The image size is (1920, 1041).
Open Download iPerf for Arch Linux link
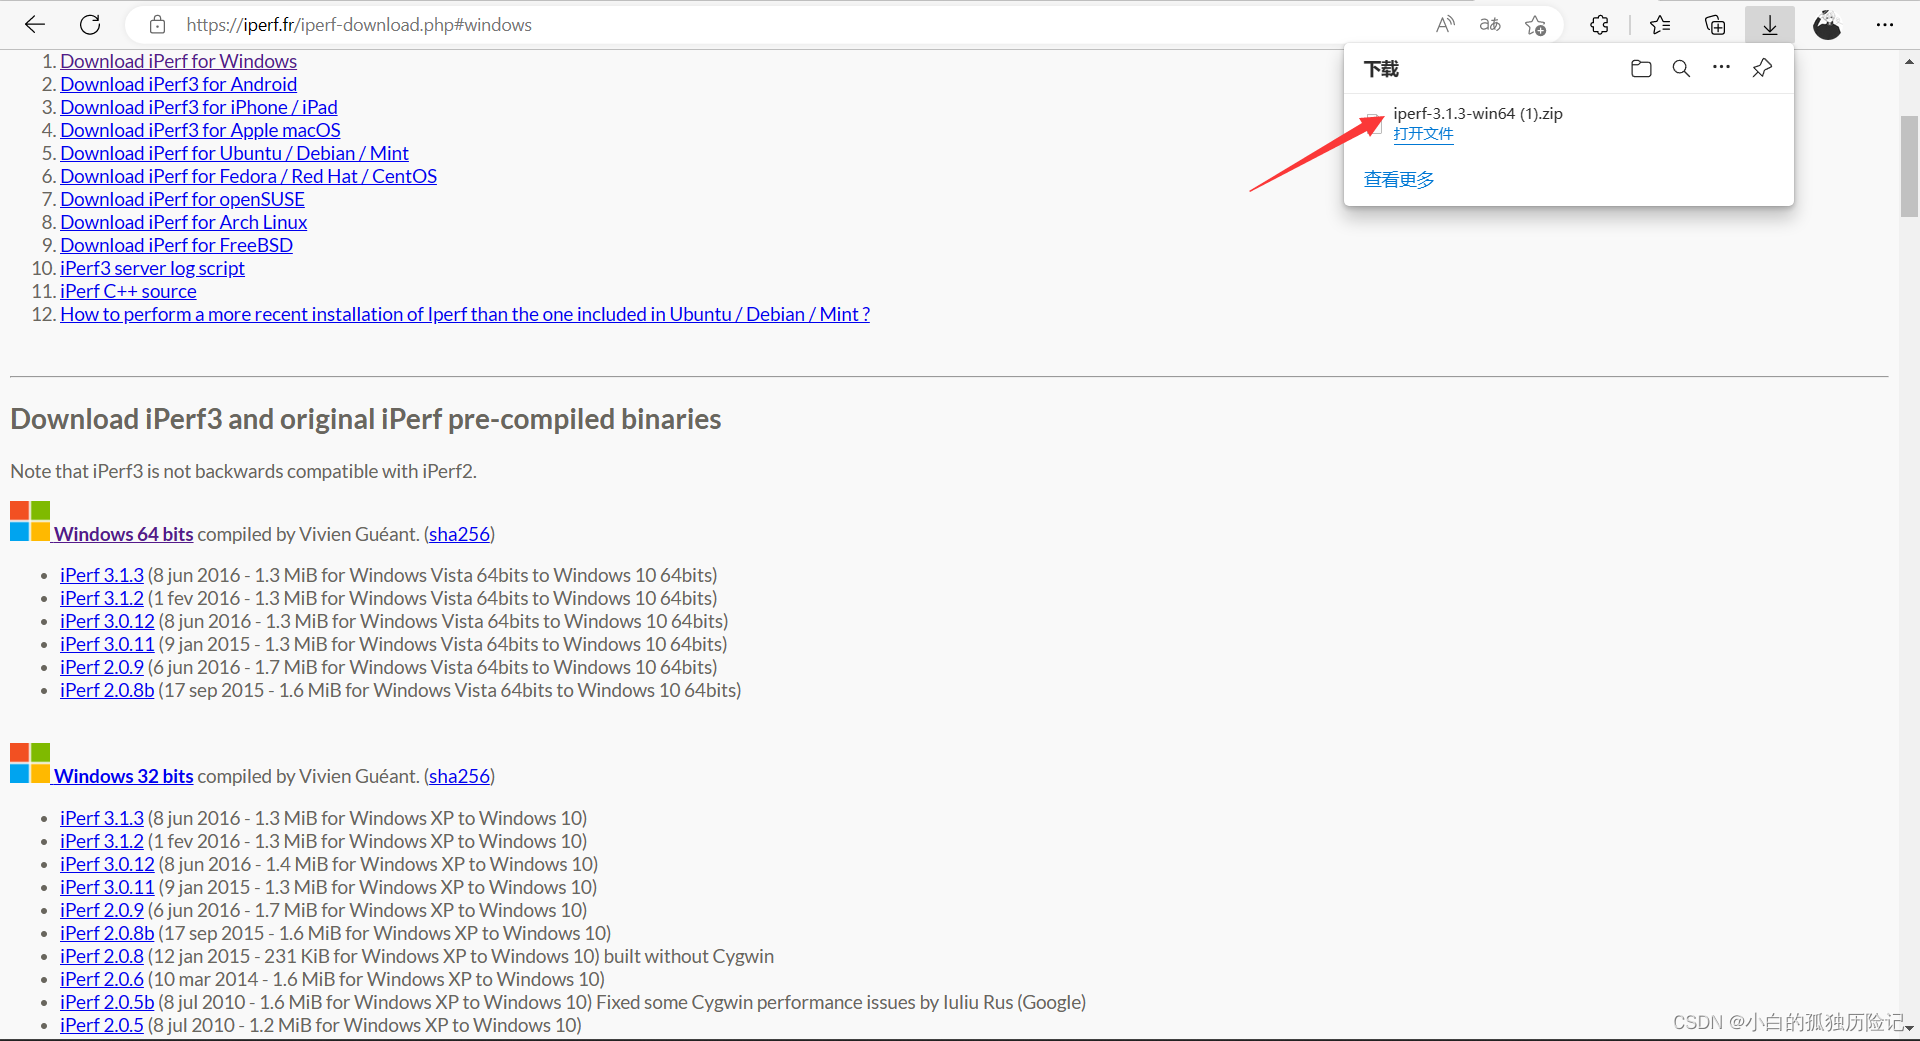183,222
